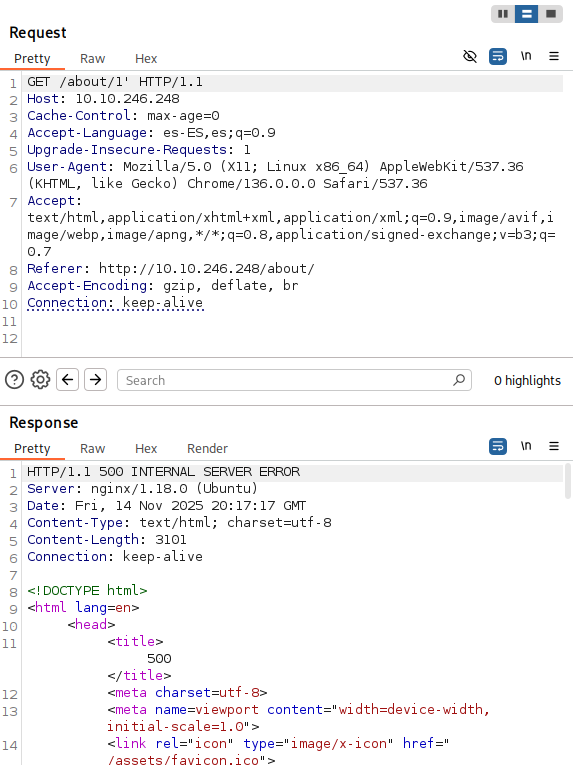574x765 pixels.
Task: Click request Connection: keep-alive line
Action: [115, 302]
